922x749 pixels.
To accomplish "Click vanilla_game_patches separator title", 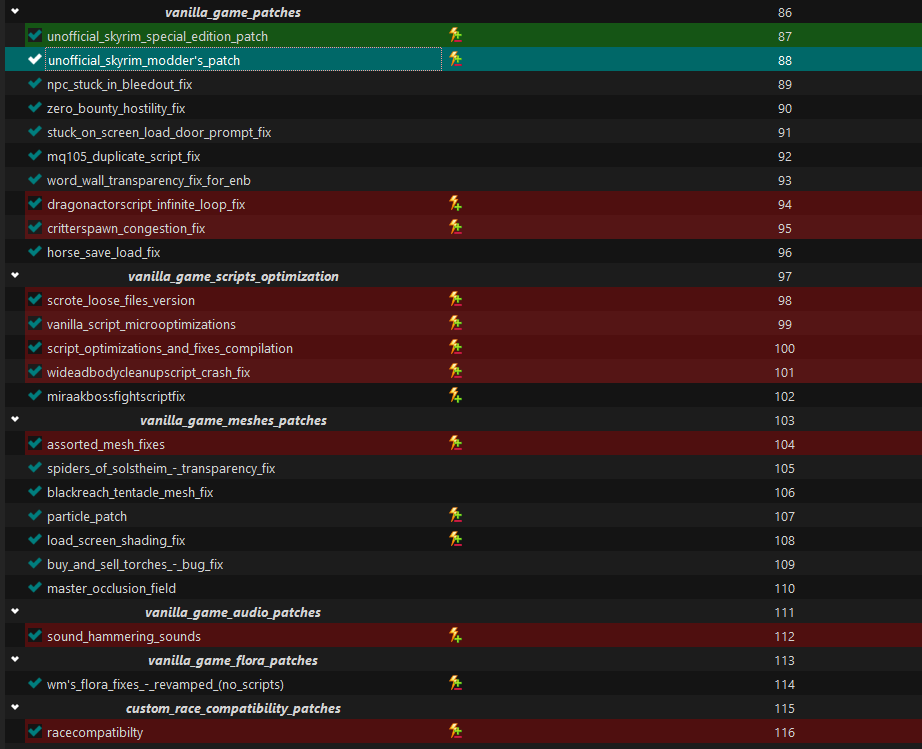I will click(x=233, y=12).
